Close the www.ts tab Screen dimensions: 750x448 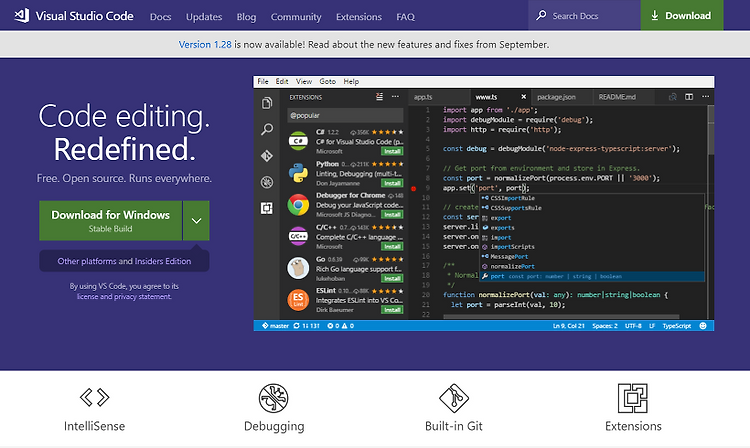click(523, 97)
